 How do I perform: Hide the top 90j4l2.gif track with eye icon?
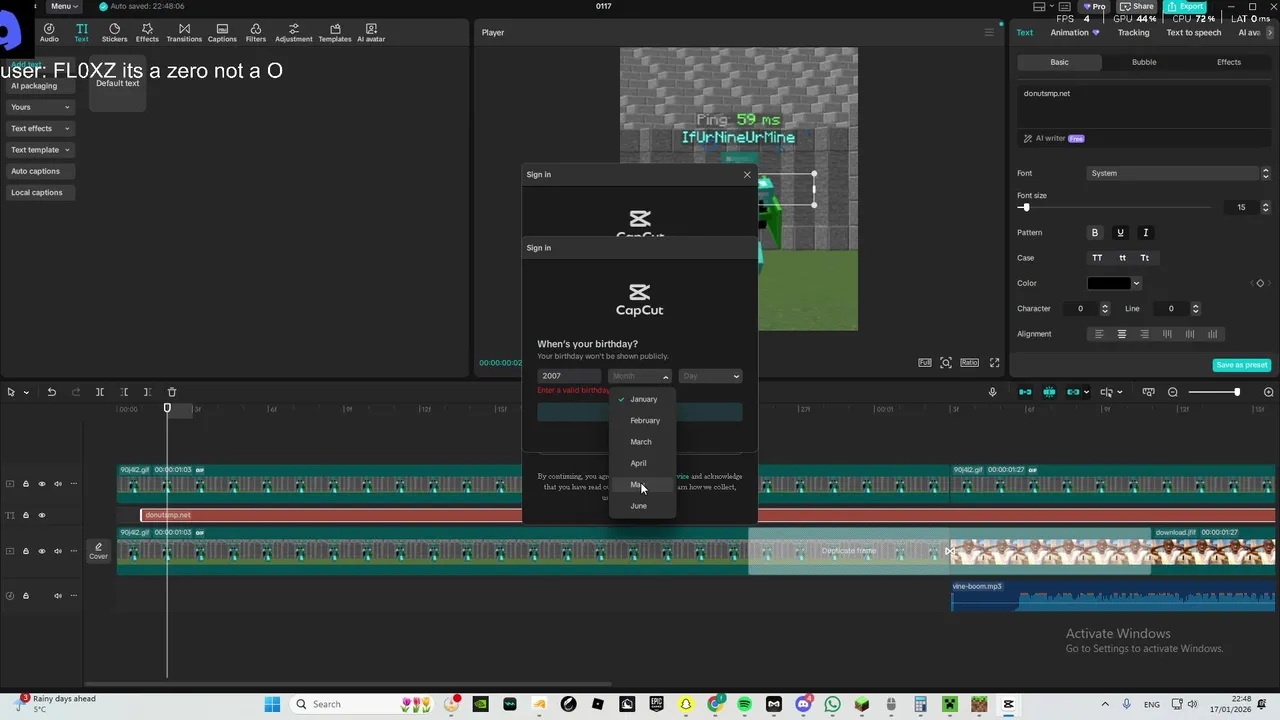pos(42,484)
